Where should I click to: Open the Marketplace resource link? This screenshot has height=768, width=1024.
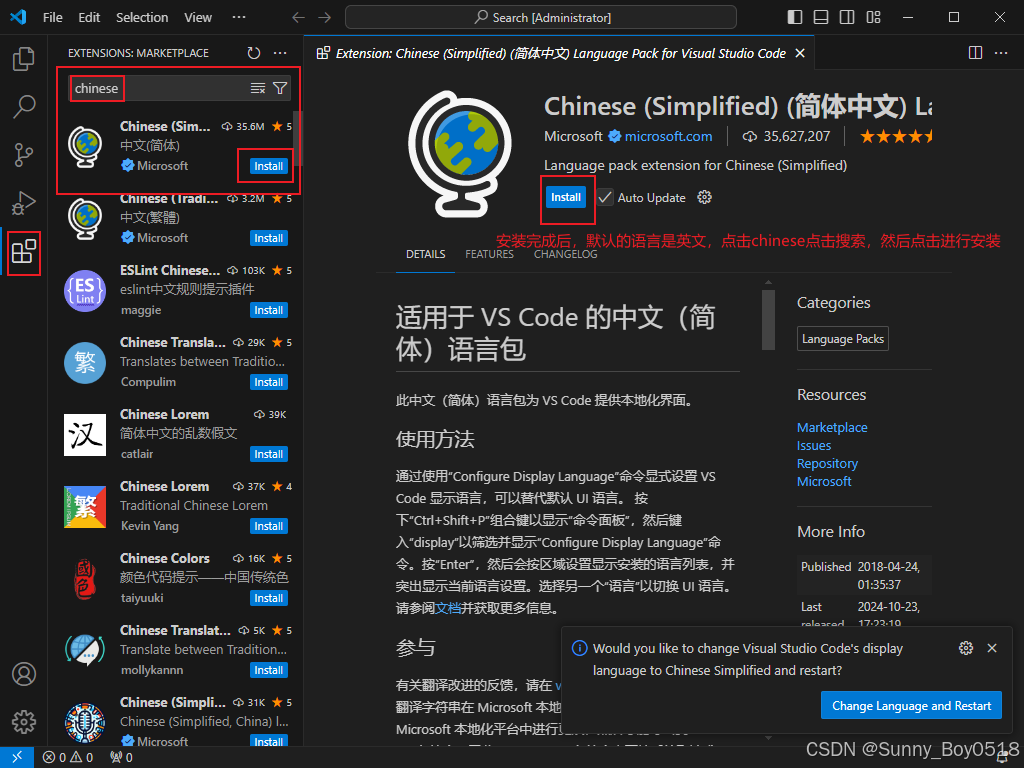(x=832, y=427)
